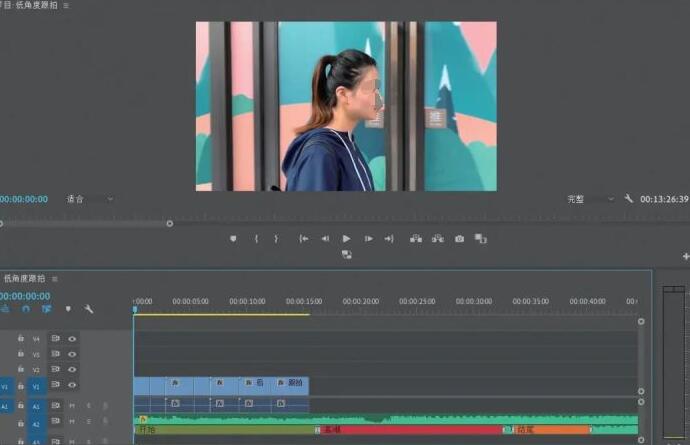Click the Button Editor plus icon
Viewport: 690px width, 445px height.
tap(685, 257)
